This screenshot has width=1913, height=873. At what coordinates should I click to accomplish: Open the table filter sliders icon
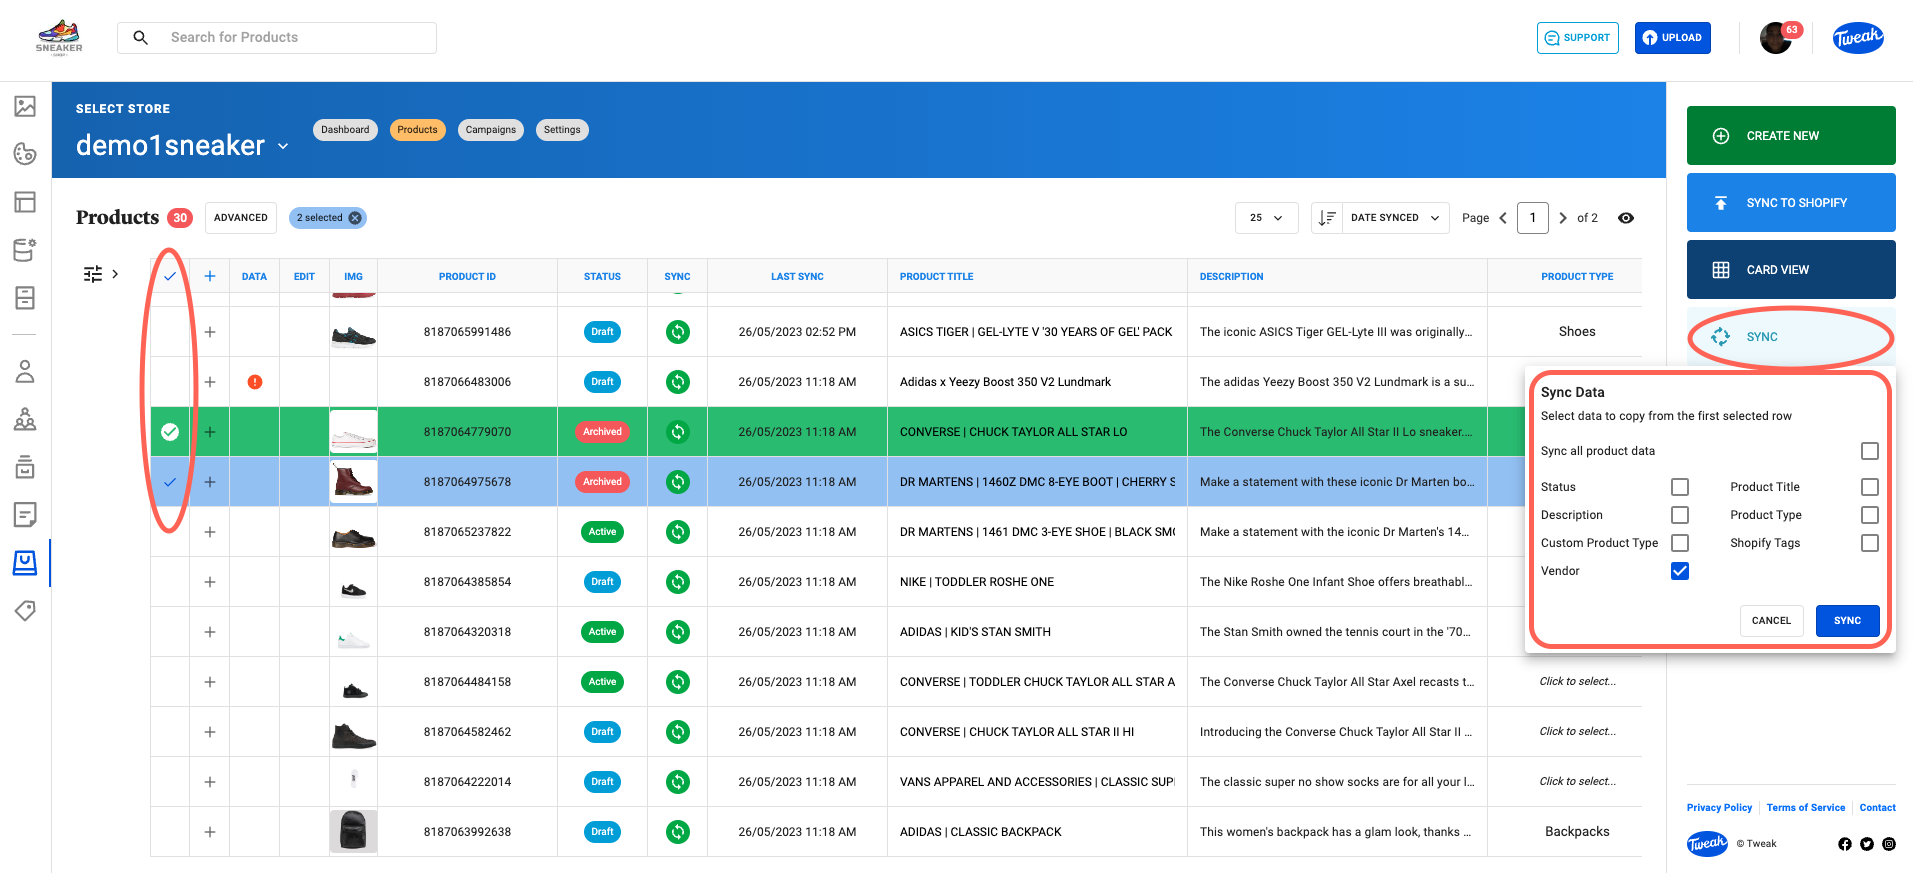(93, 274)
